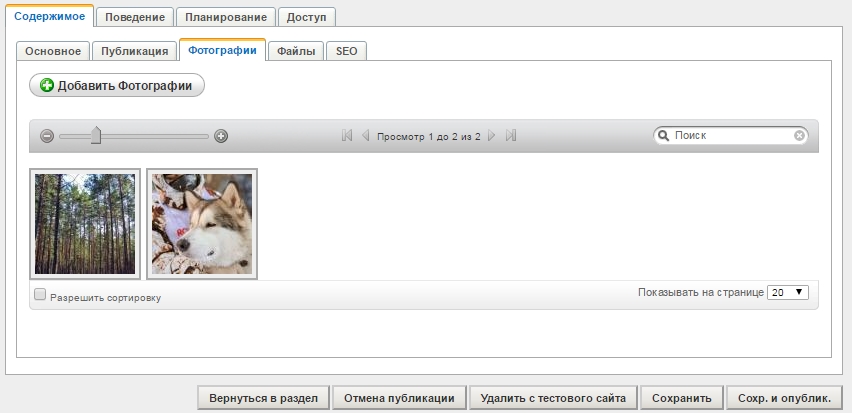This screenshot has height=413, width=852.
Task: Click Отмена публикации button
Action: point(399,398)
